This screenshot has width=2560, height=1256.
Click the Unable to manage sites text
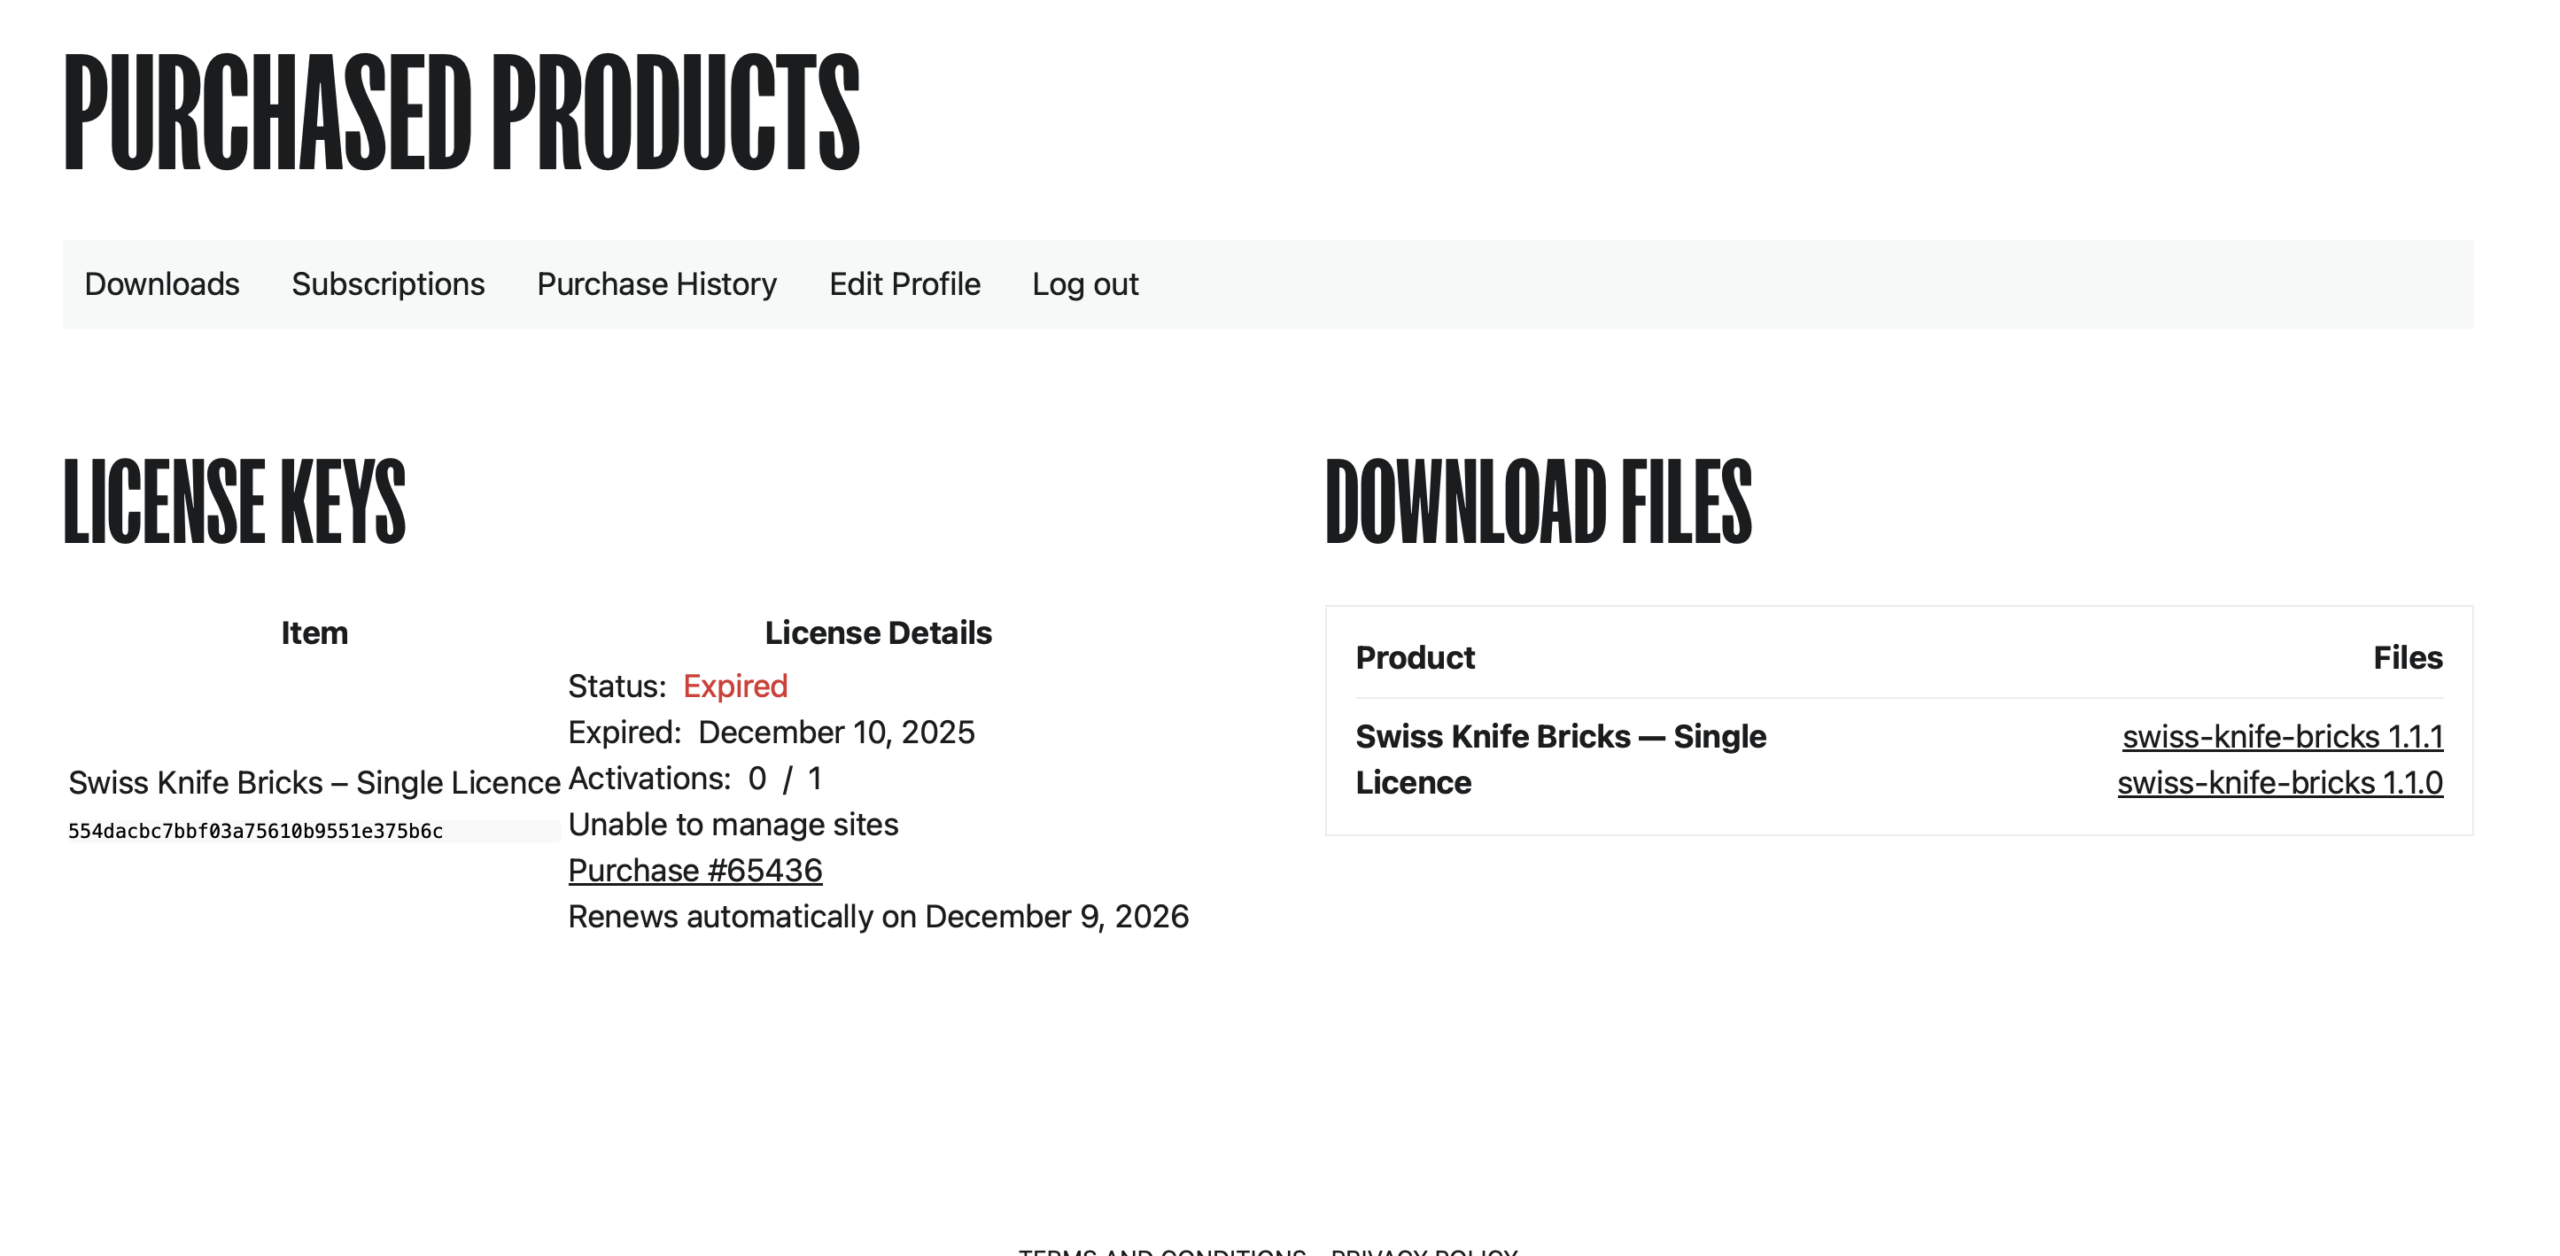733,824
